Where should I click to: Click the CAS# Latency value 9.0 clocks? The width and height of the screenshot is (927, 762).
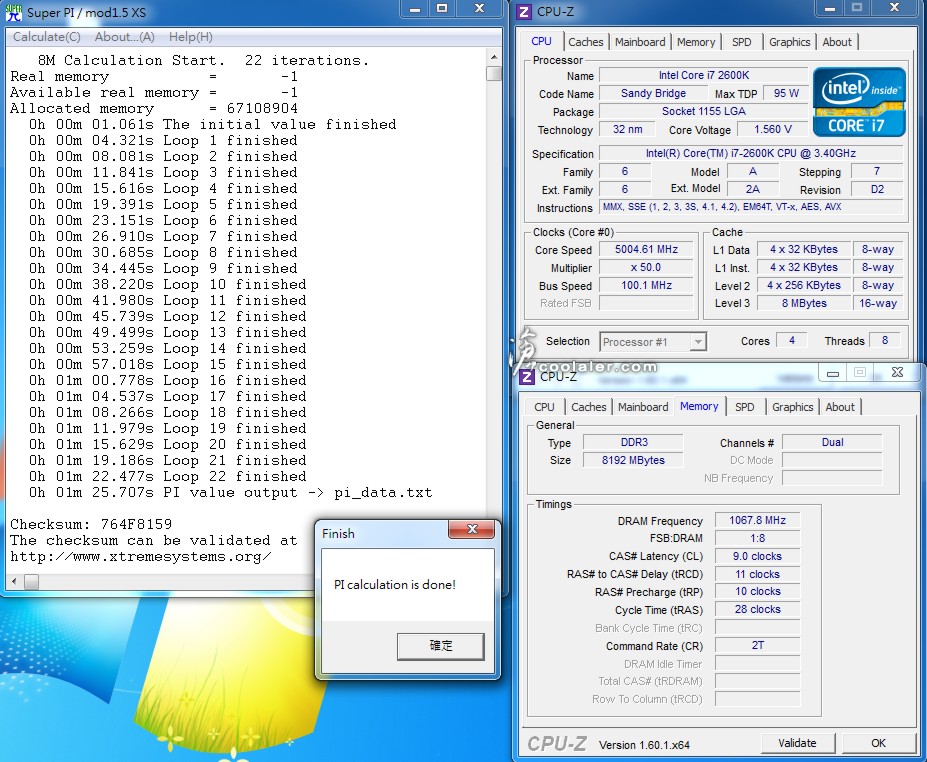click(757, 556)
